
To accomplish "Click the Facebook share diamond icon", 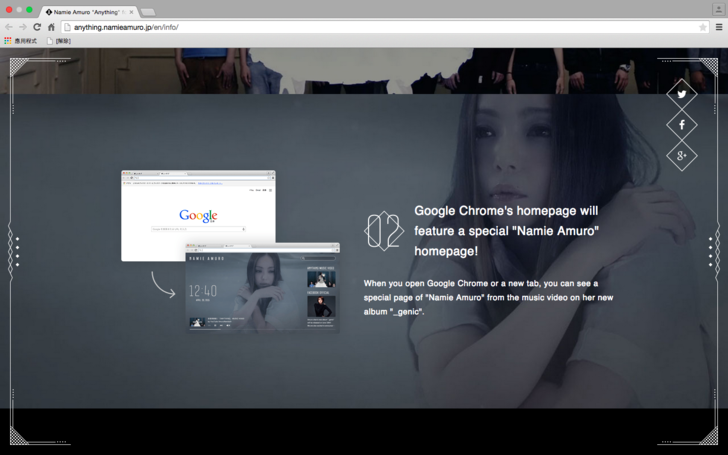I will [682, 125].
